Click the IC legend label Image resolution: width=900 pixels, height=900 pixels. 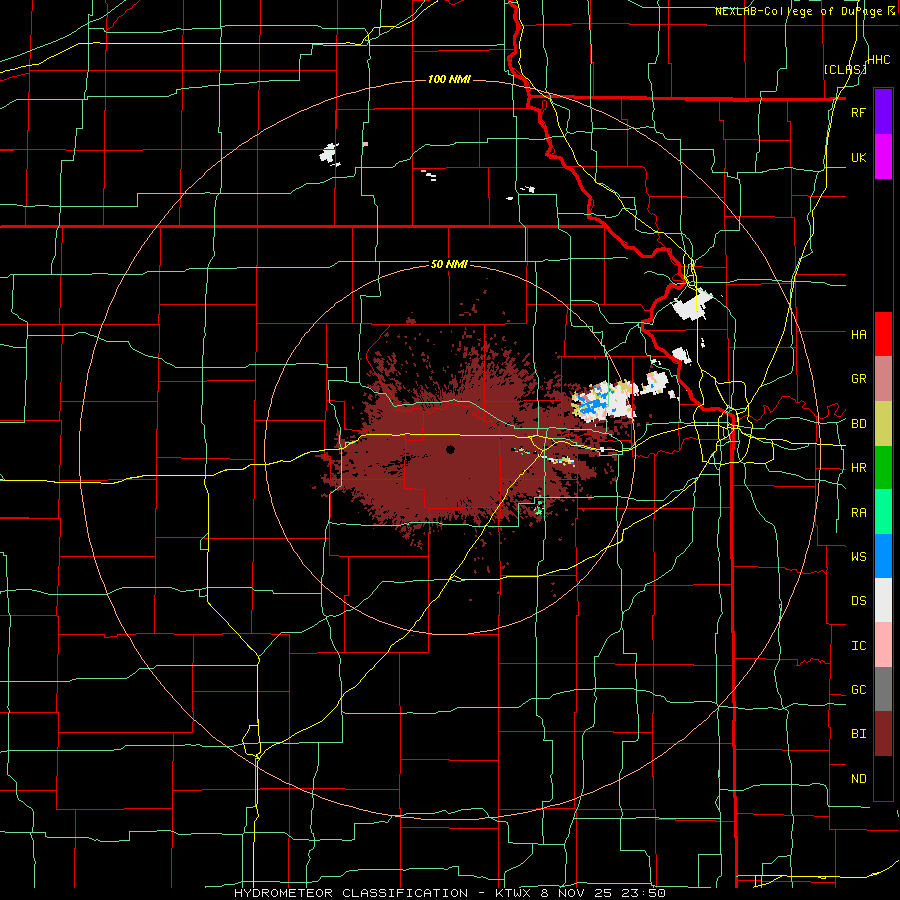[858, 646]
